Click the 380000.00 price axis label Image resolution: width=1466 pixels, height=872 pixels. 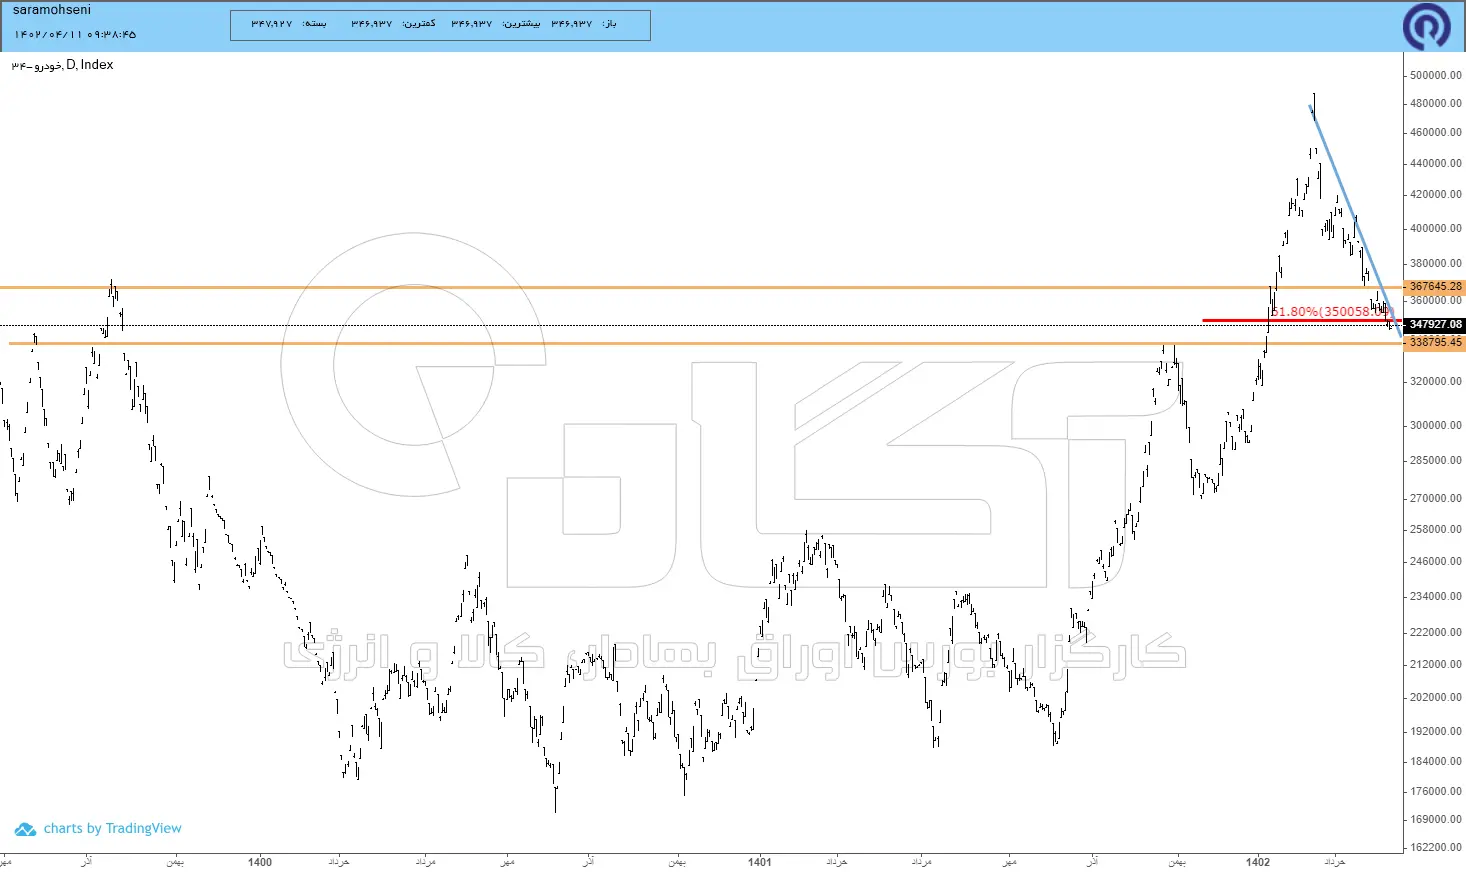coord(1436,263)
